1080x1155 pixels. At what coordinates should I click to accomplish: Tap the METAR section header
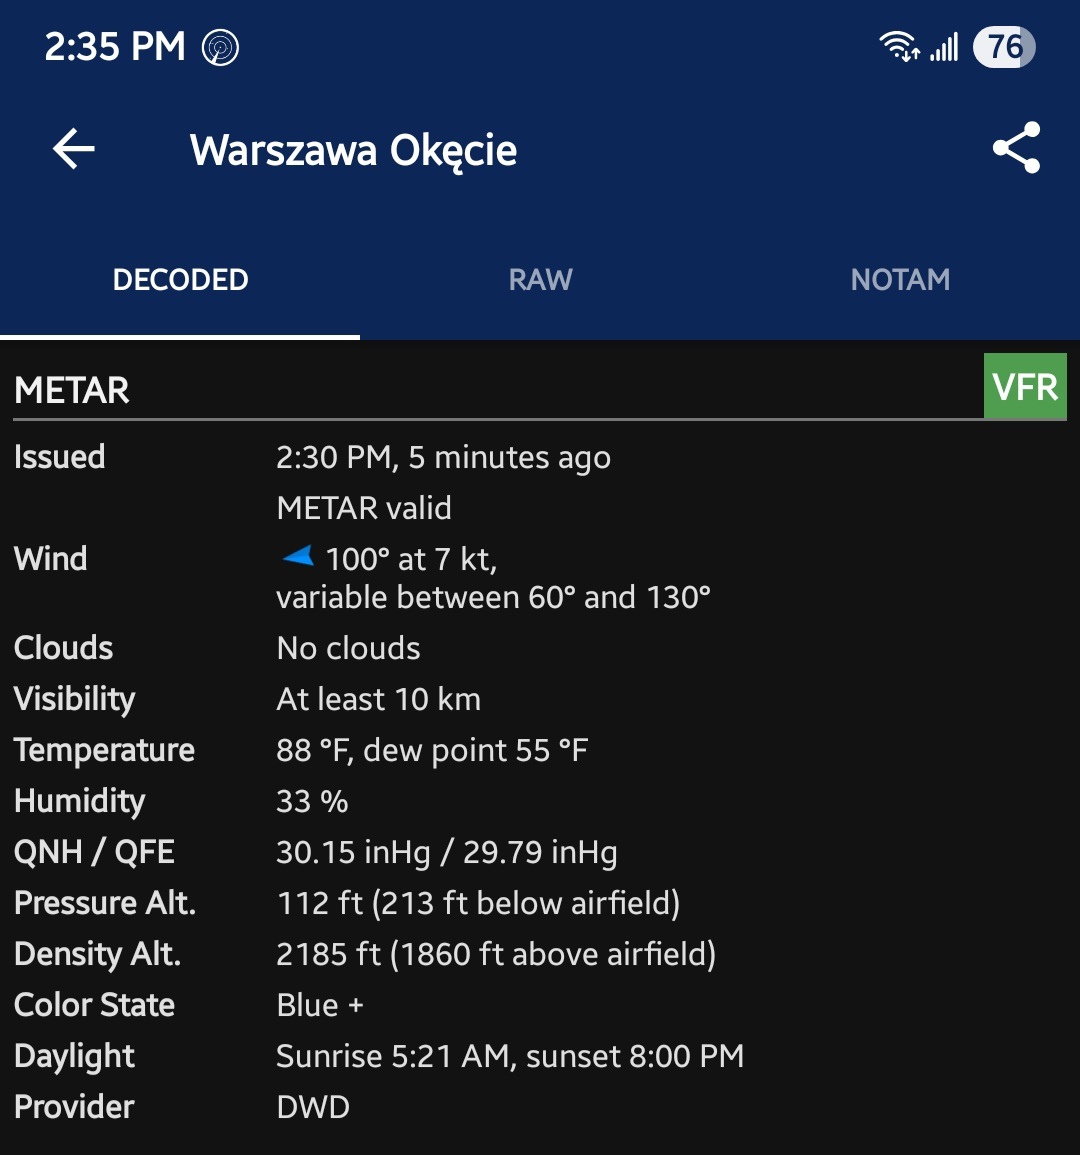[72, 390]
